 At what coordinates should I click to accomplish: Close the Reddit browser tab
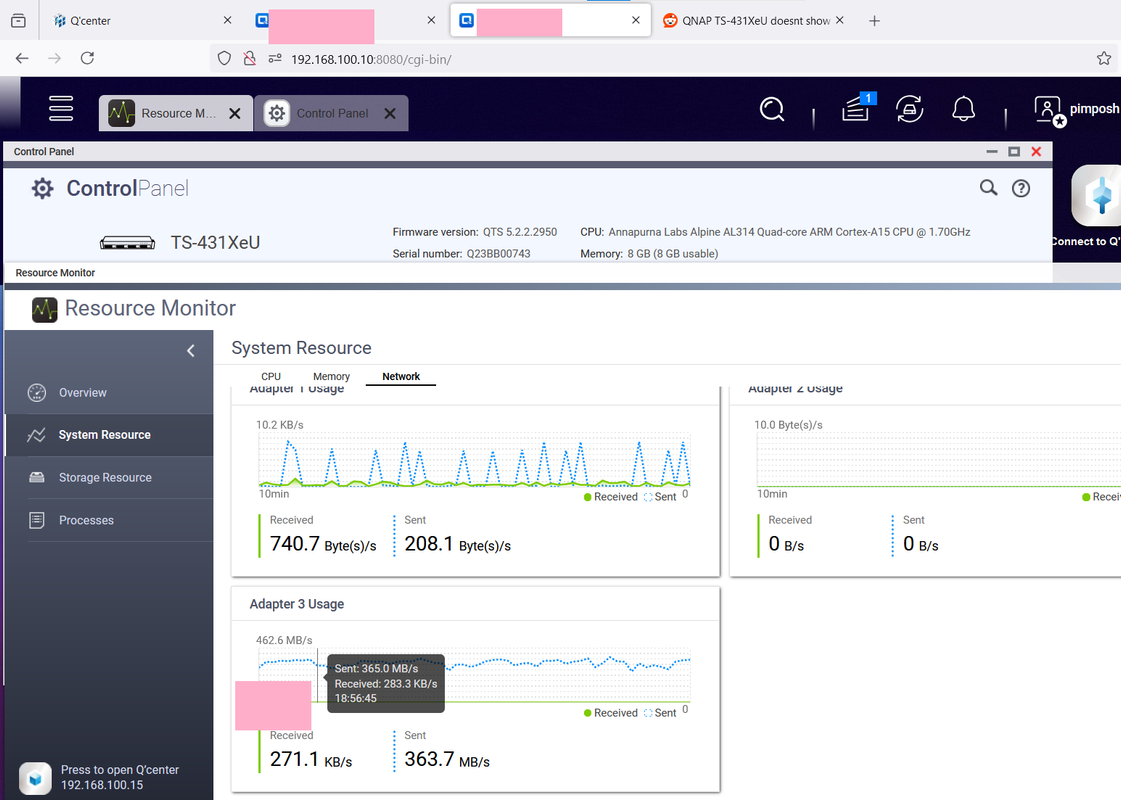[x=839, y=20]
